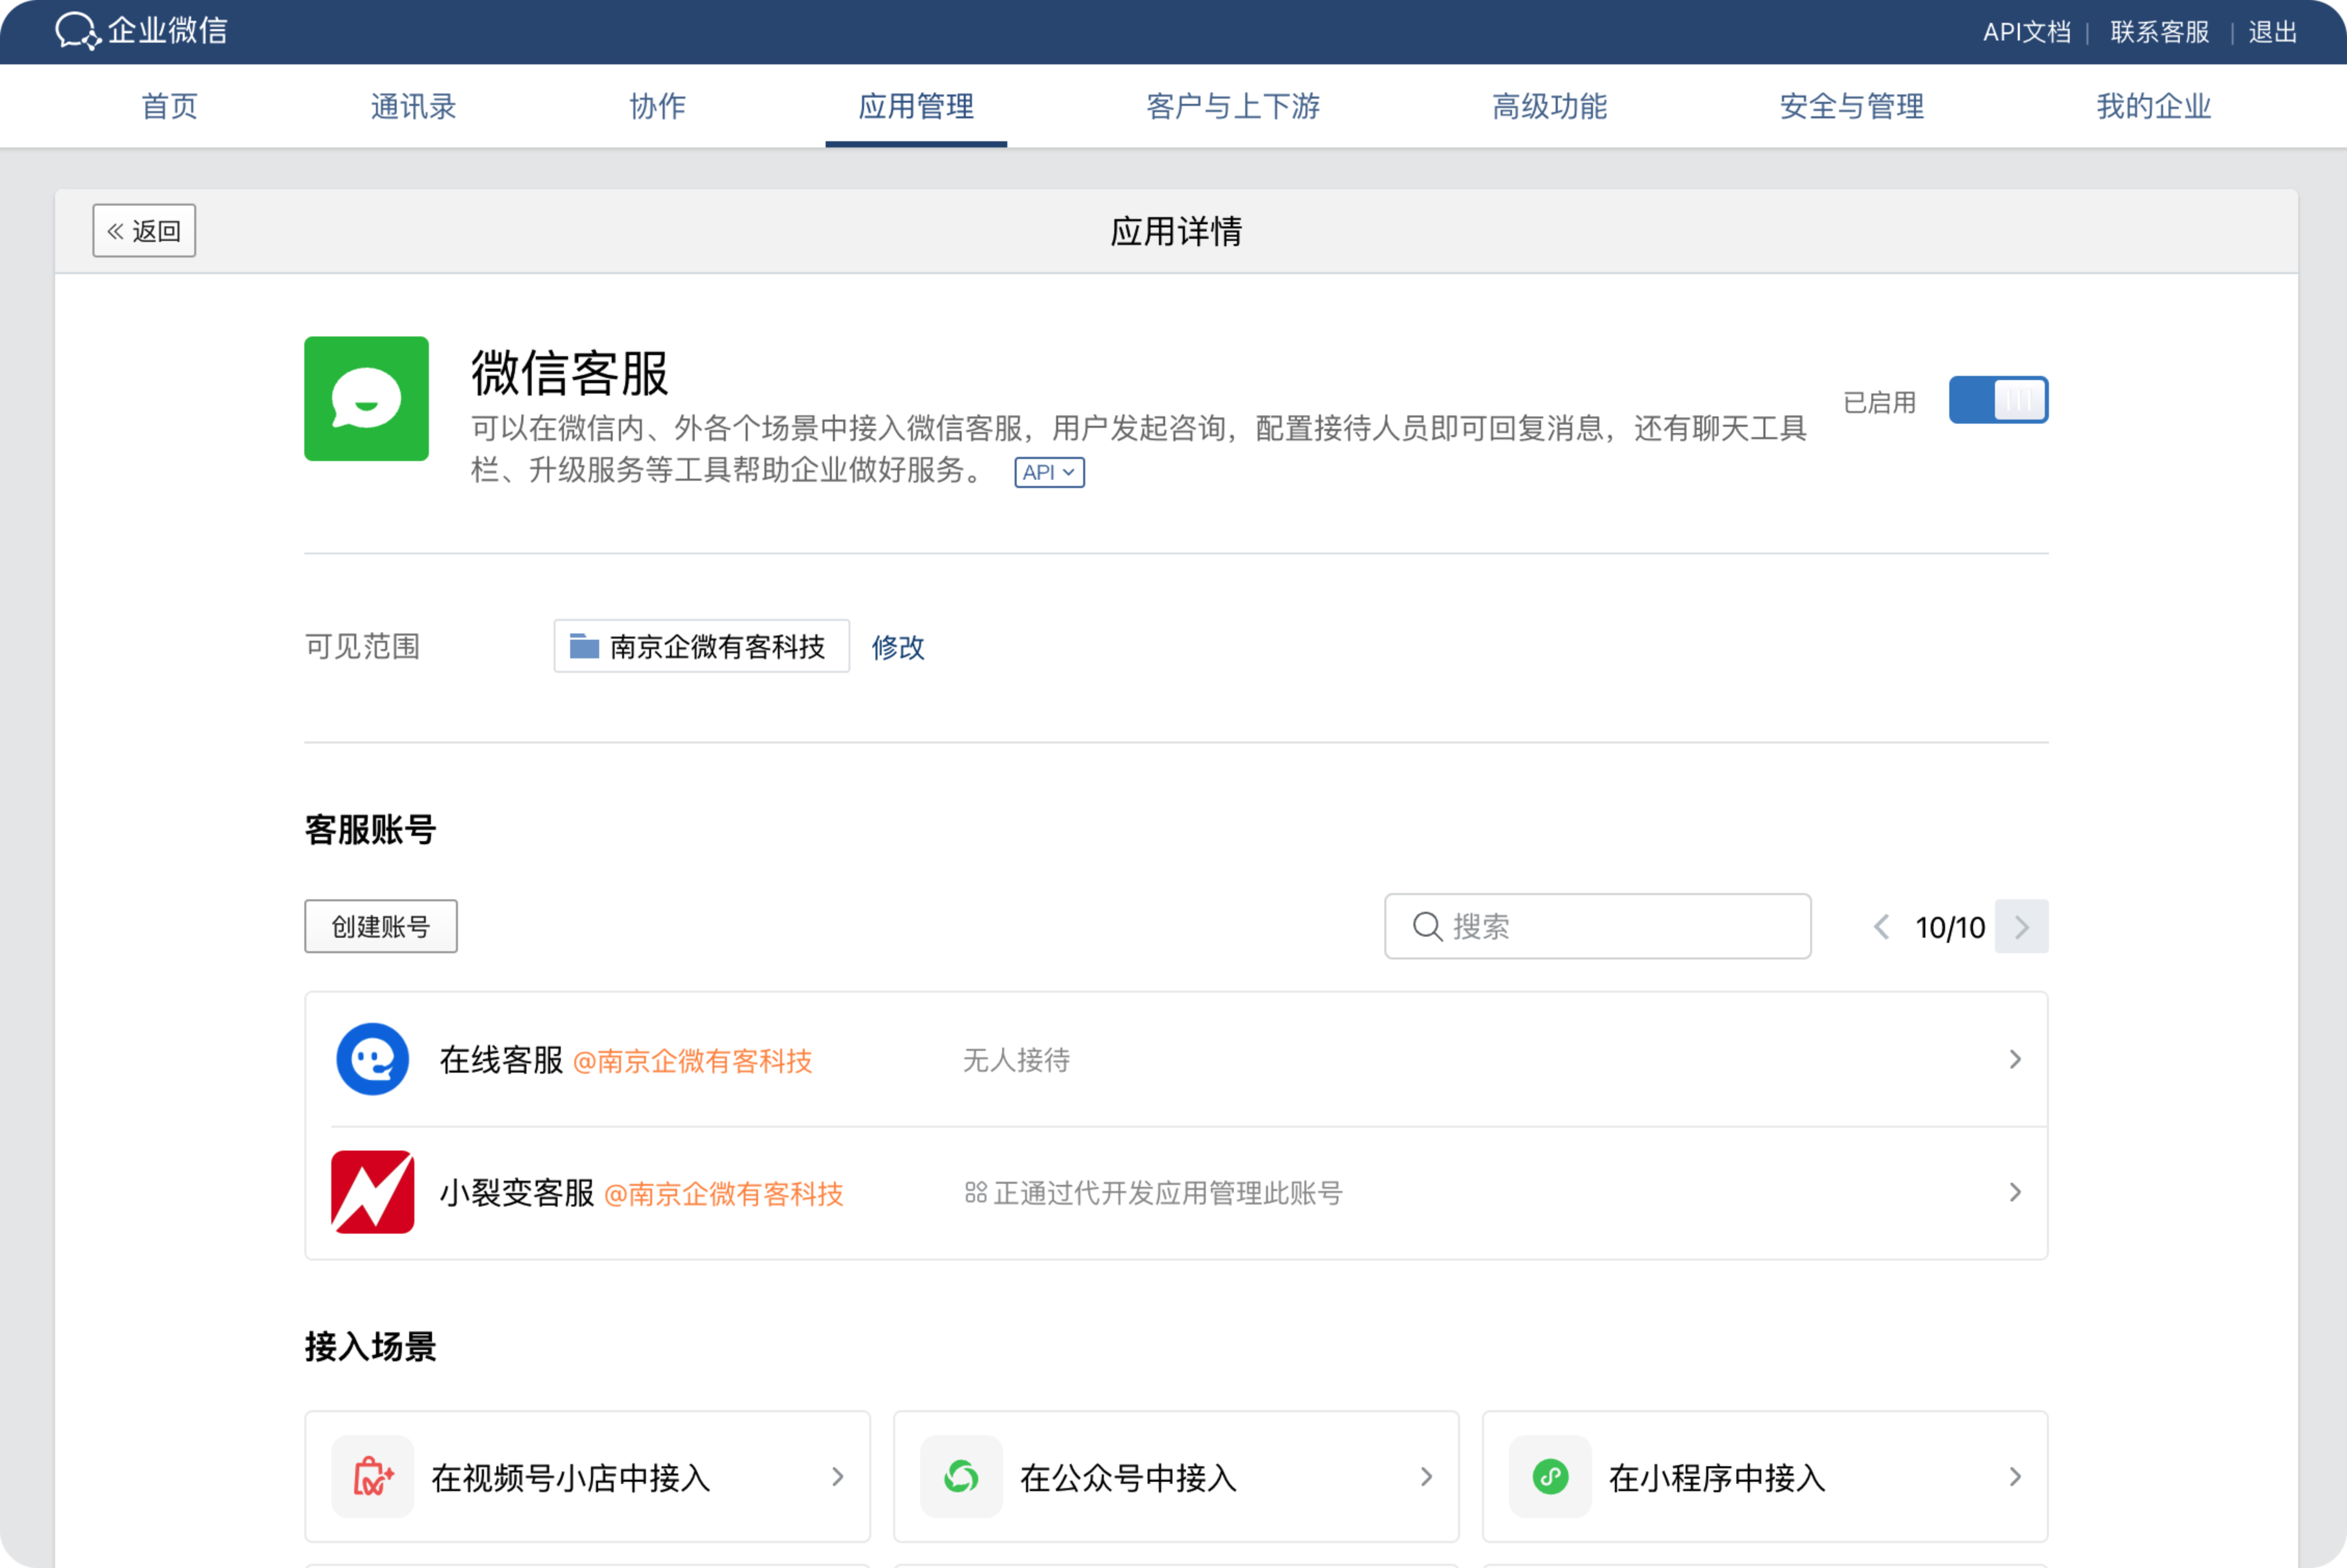This screenshot has width=2347, height=1568.
Task: Click 联系客服 link in header
Action: click(x=2160, y=32)
